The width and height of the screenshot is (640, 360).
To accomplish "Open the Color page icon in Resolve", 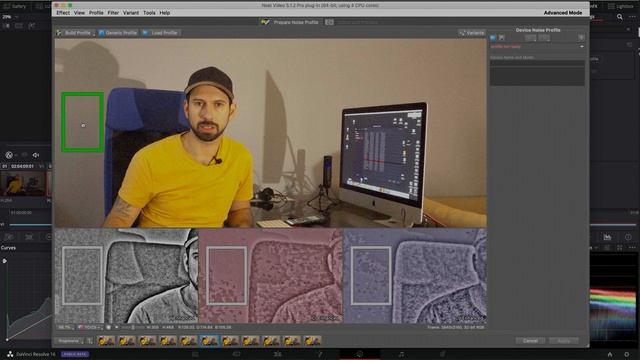I will tap(360, 354).
